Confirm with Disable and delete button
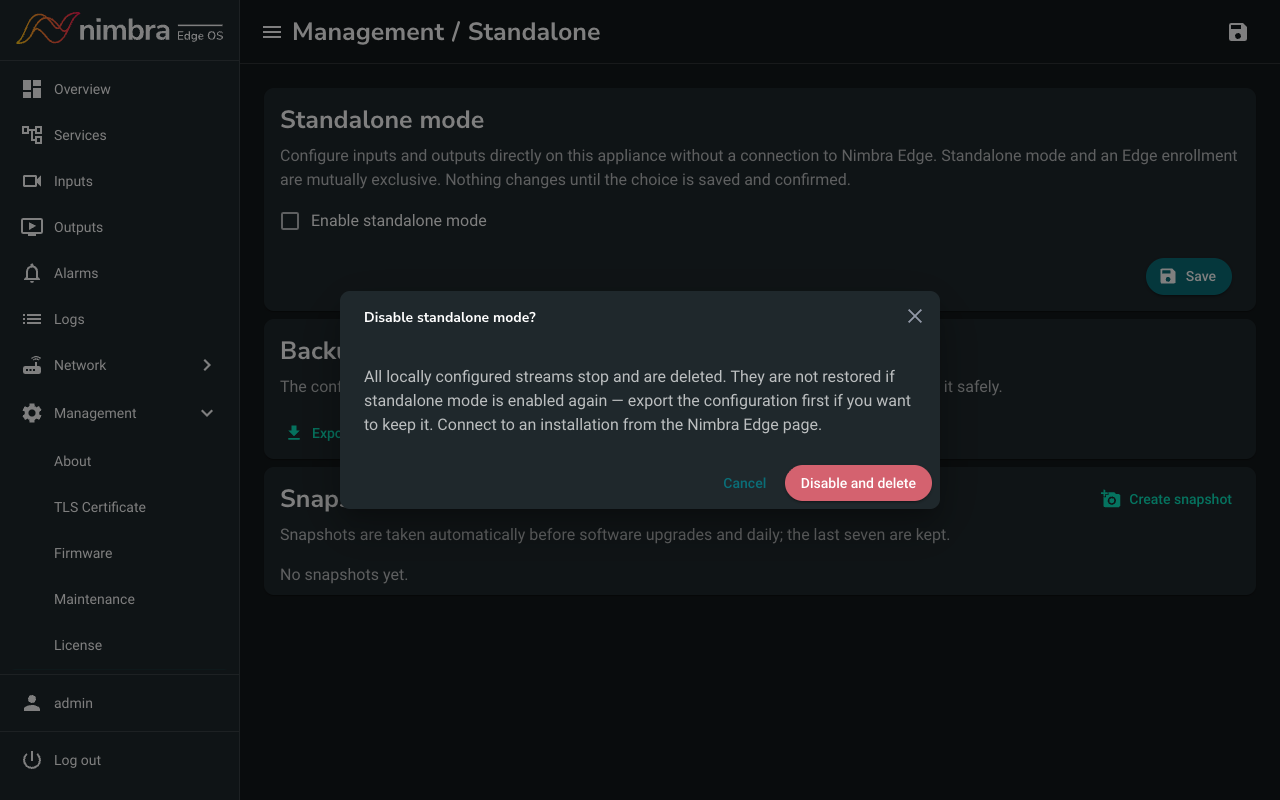1280x800 pixels. click(858, 483)
